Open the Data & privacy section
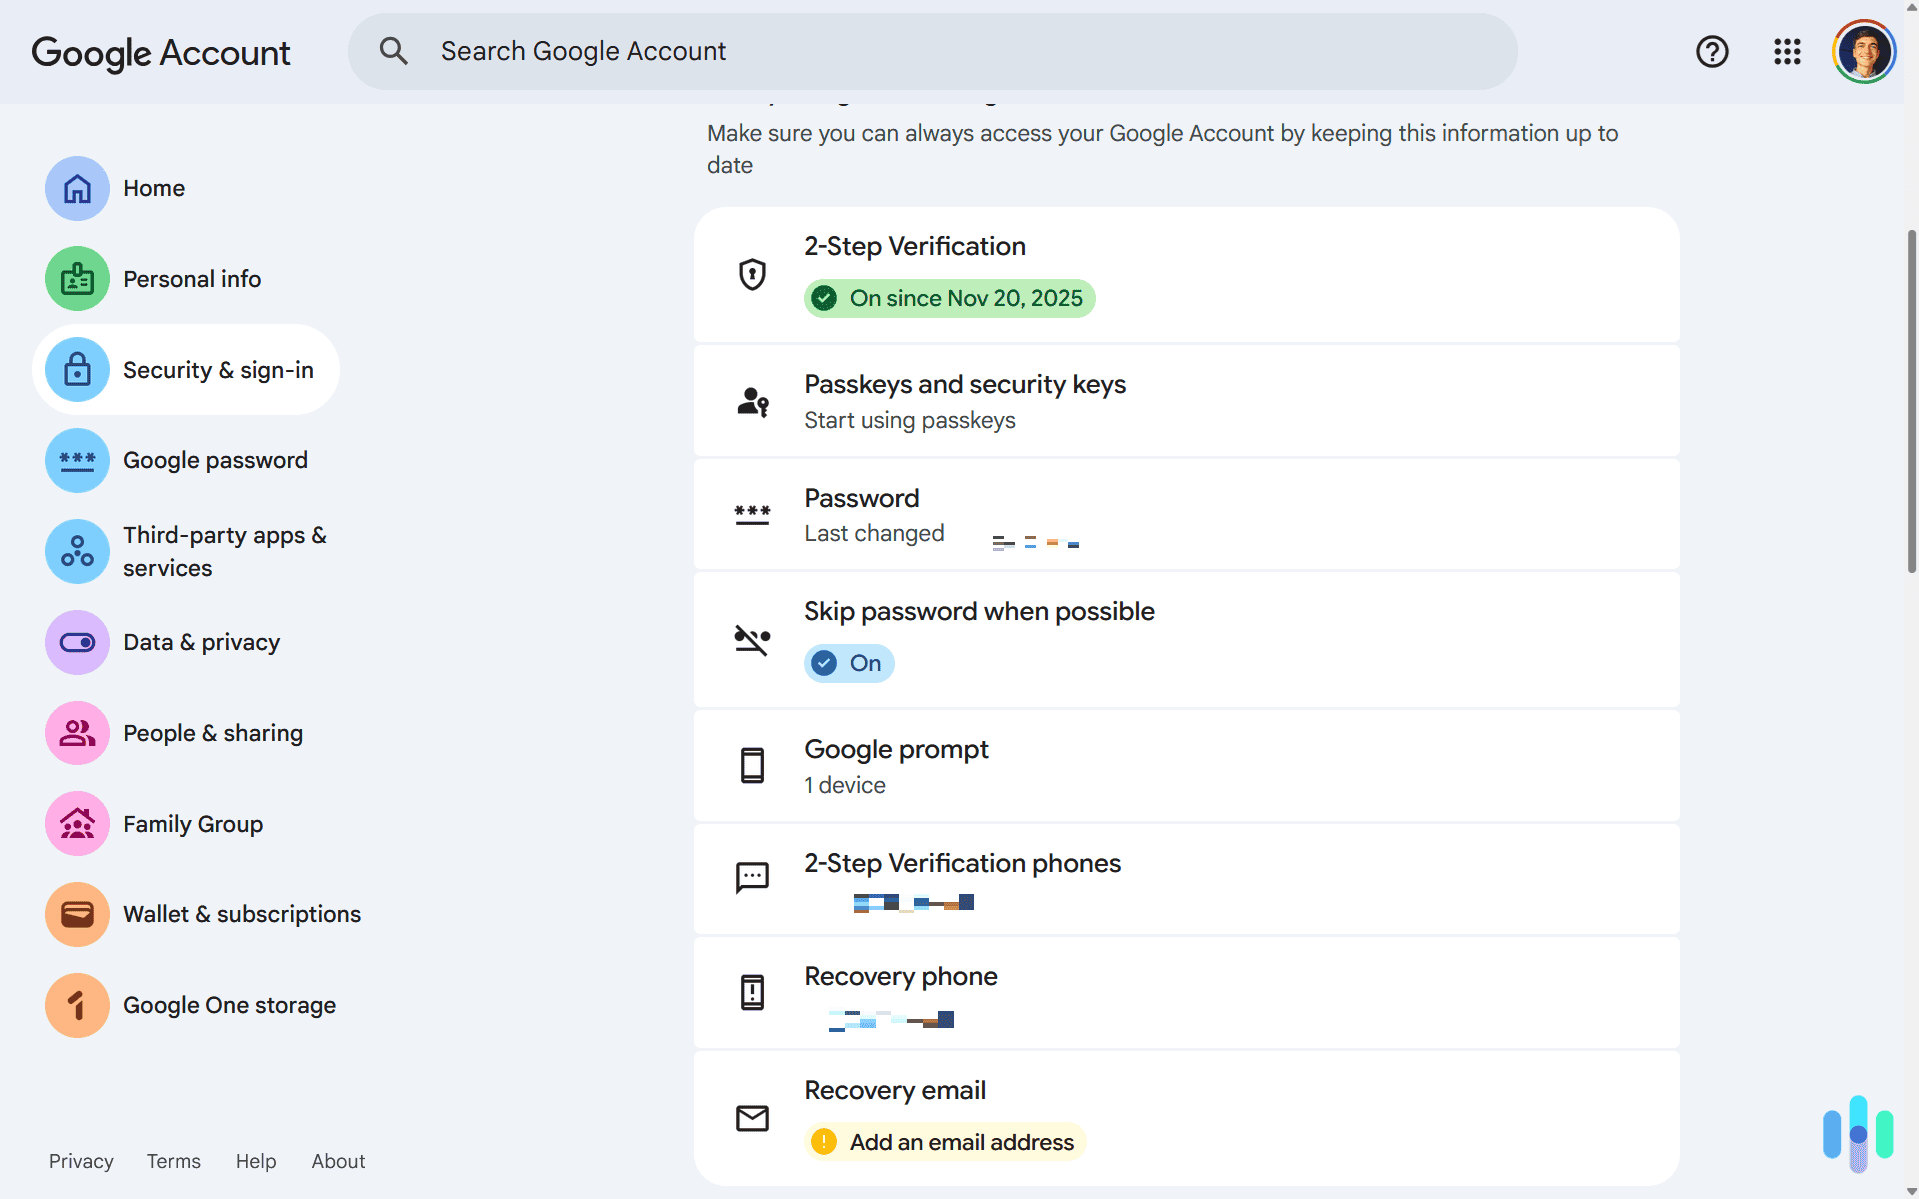This screenshot has height=1199, width=1919. (201, 641)
